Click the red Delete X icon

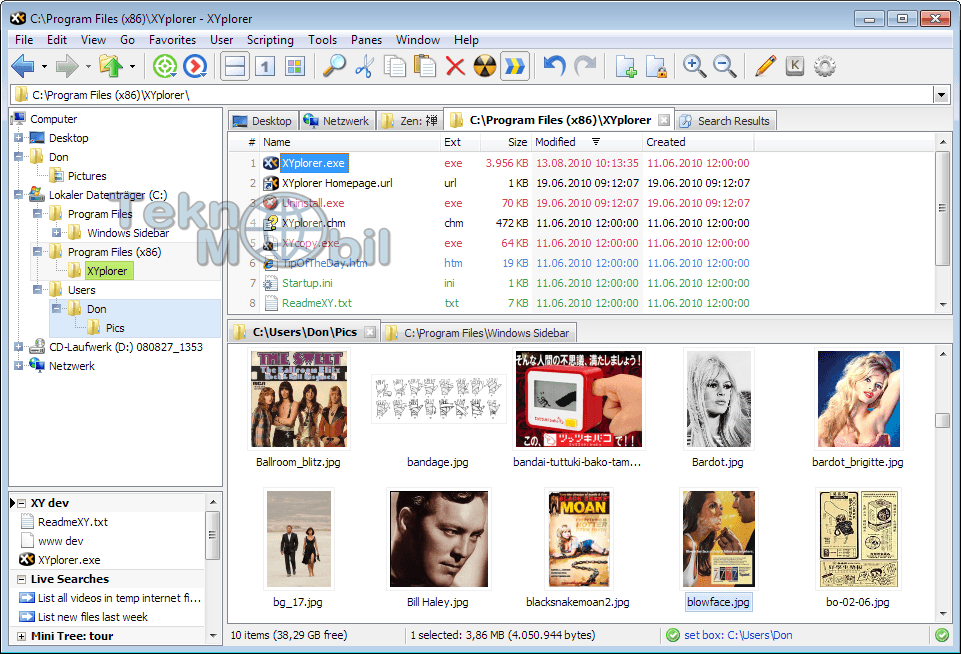pos(455,66)
